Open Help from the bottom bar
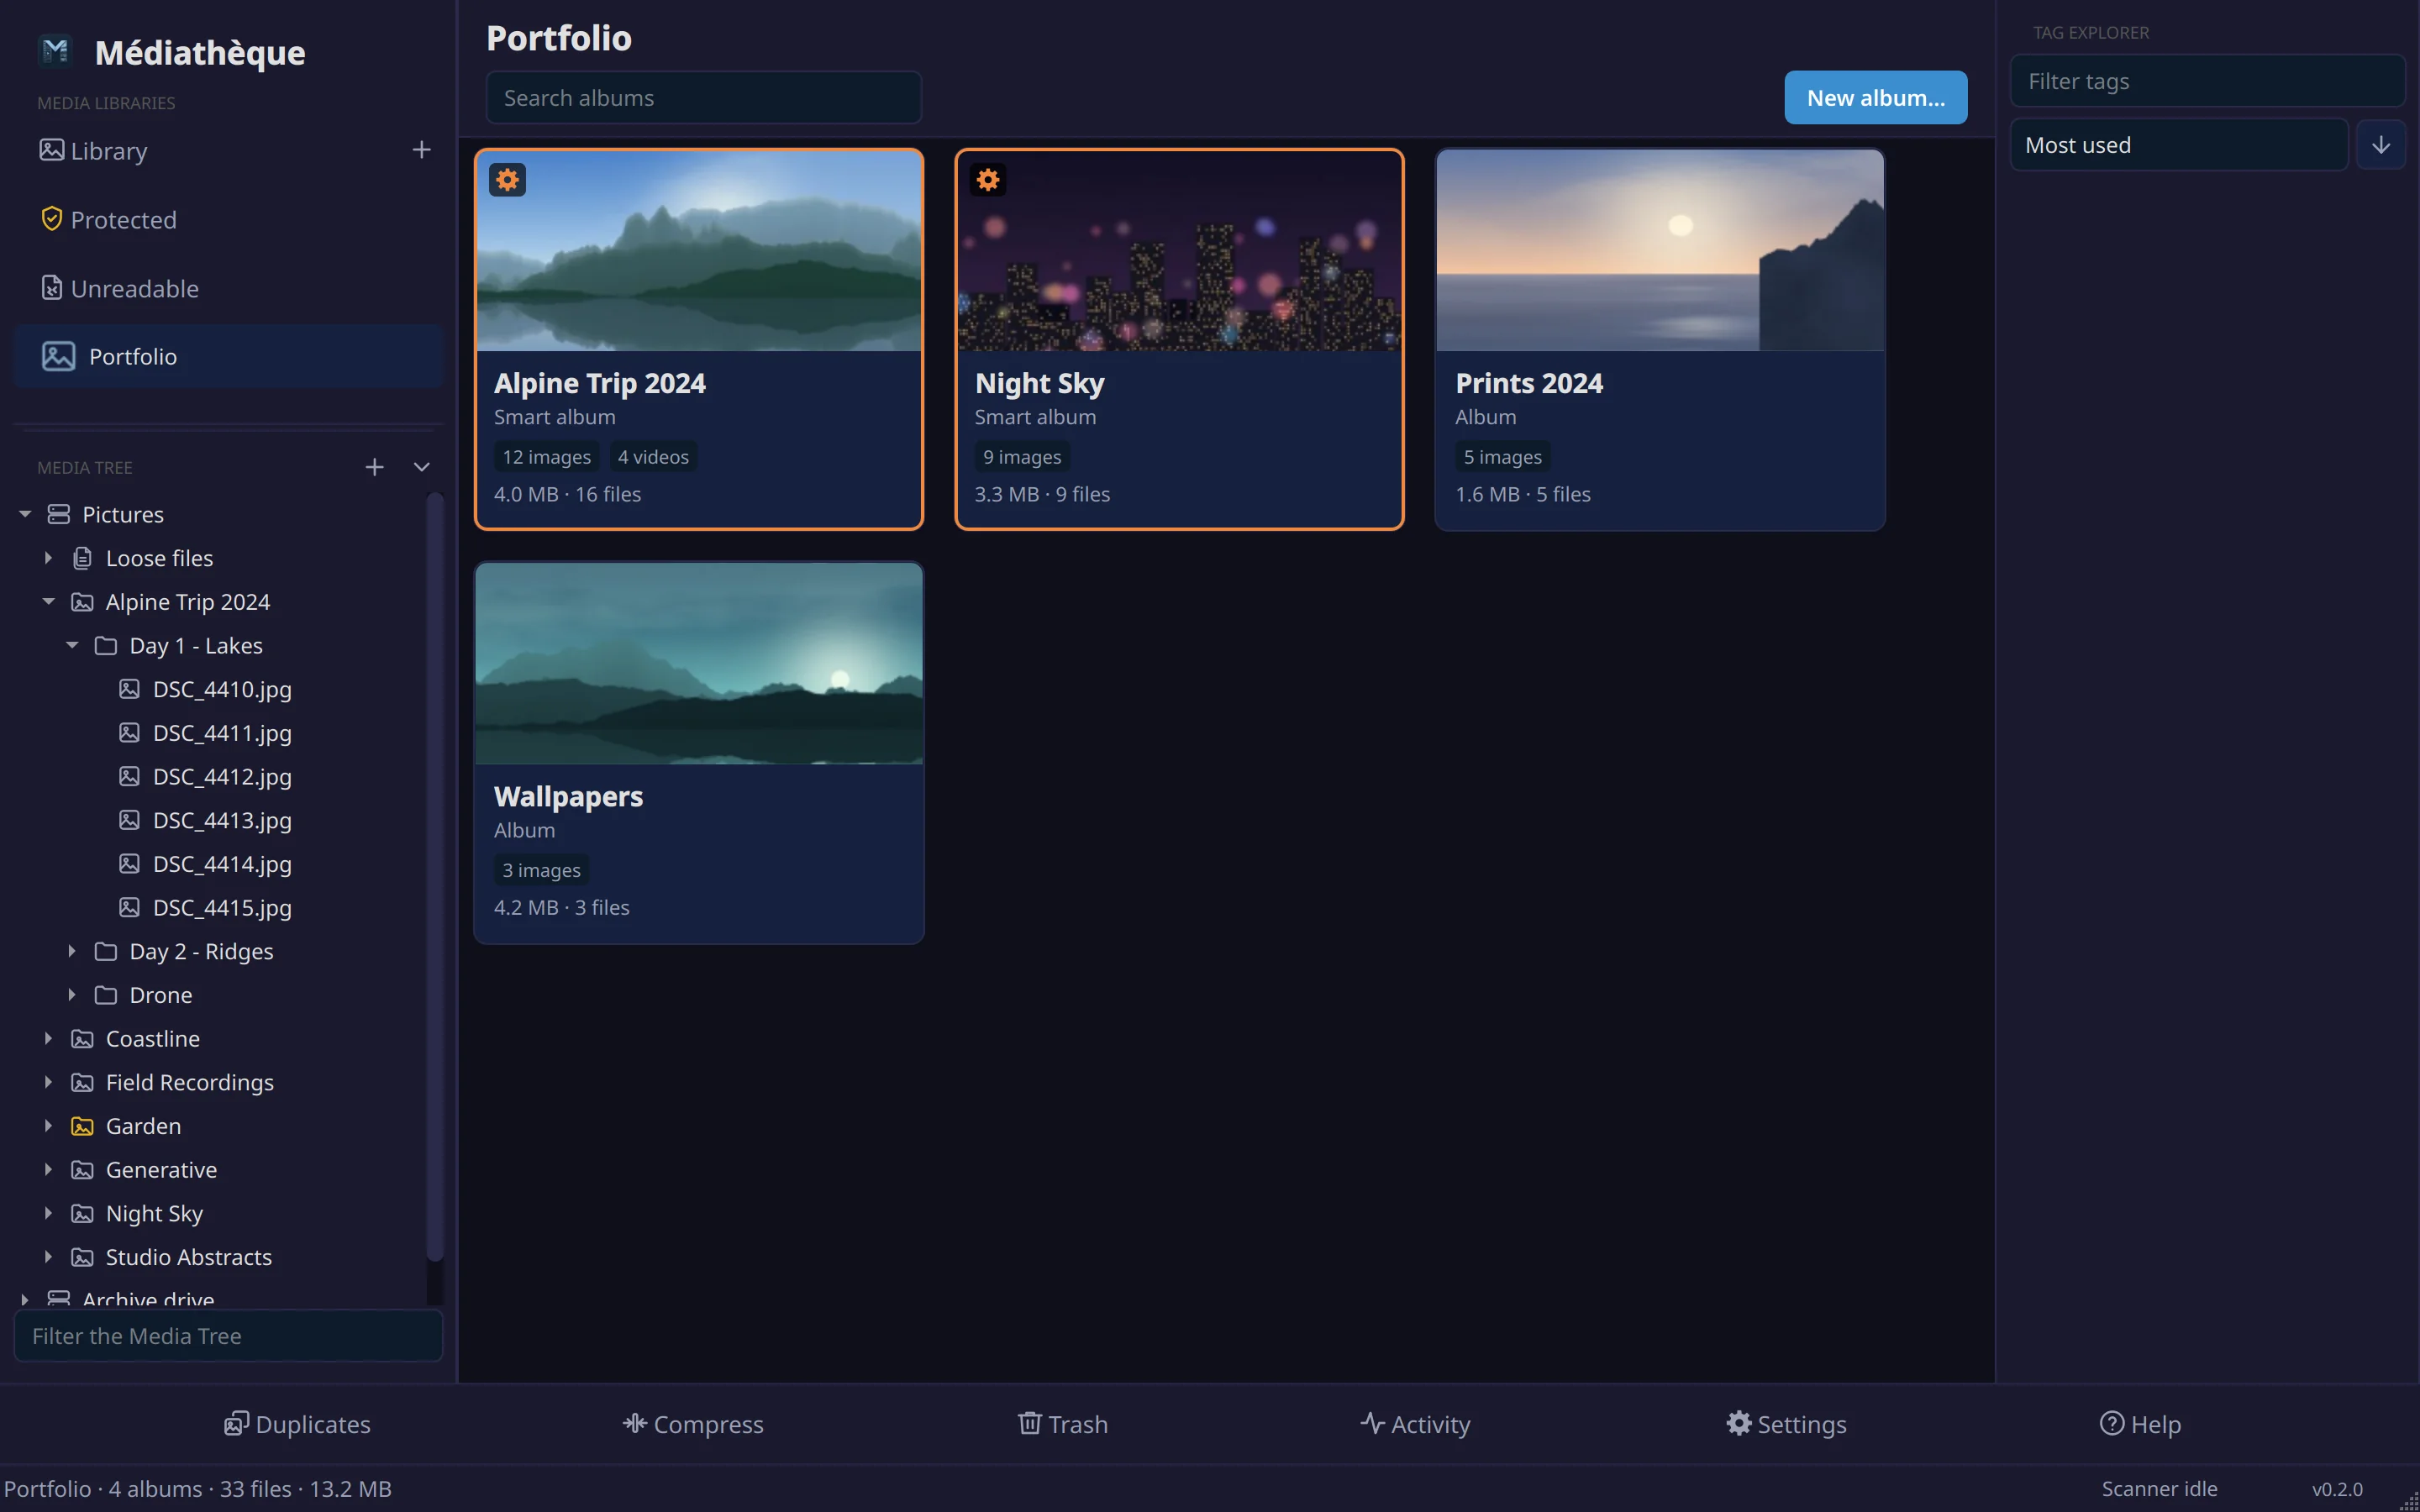The width and height of the screenshot is (2420, 1512). point(2140,1424)
